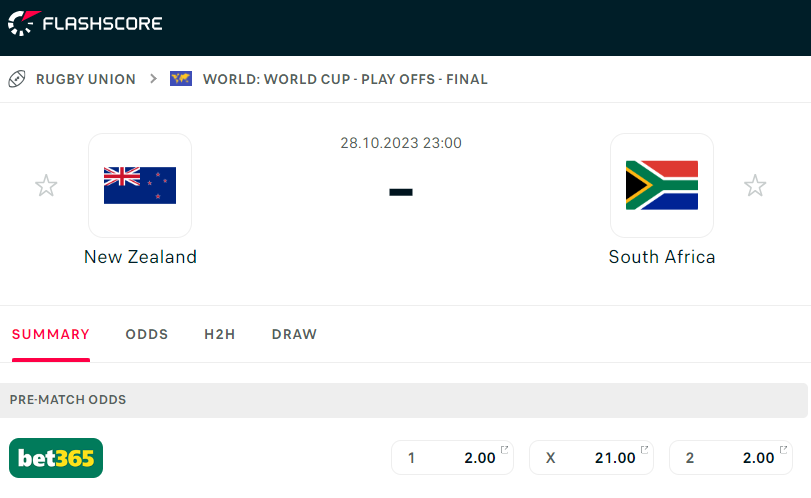This screenshot has width=811, height=498.
Task: Select the draw odds 21.00
Action: tap(591, 458)
